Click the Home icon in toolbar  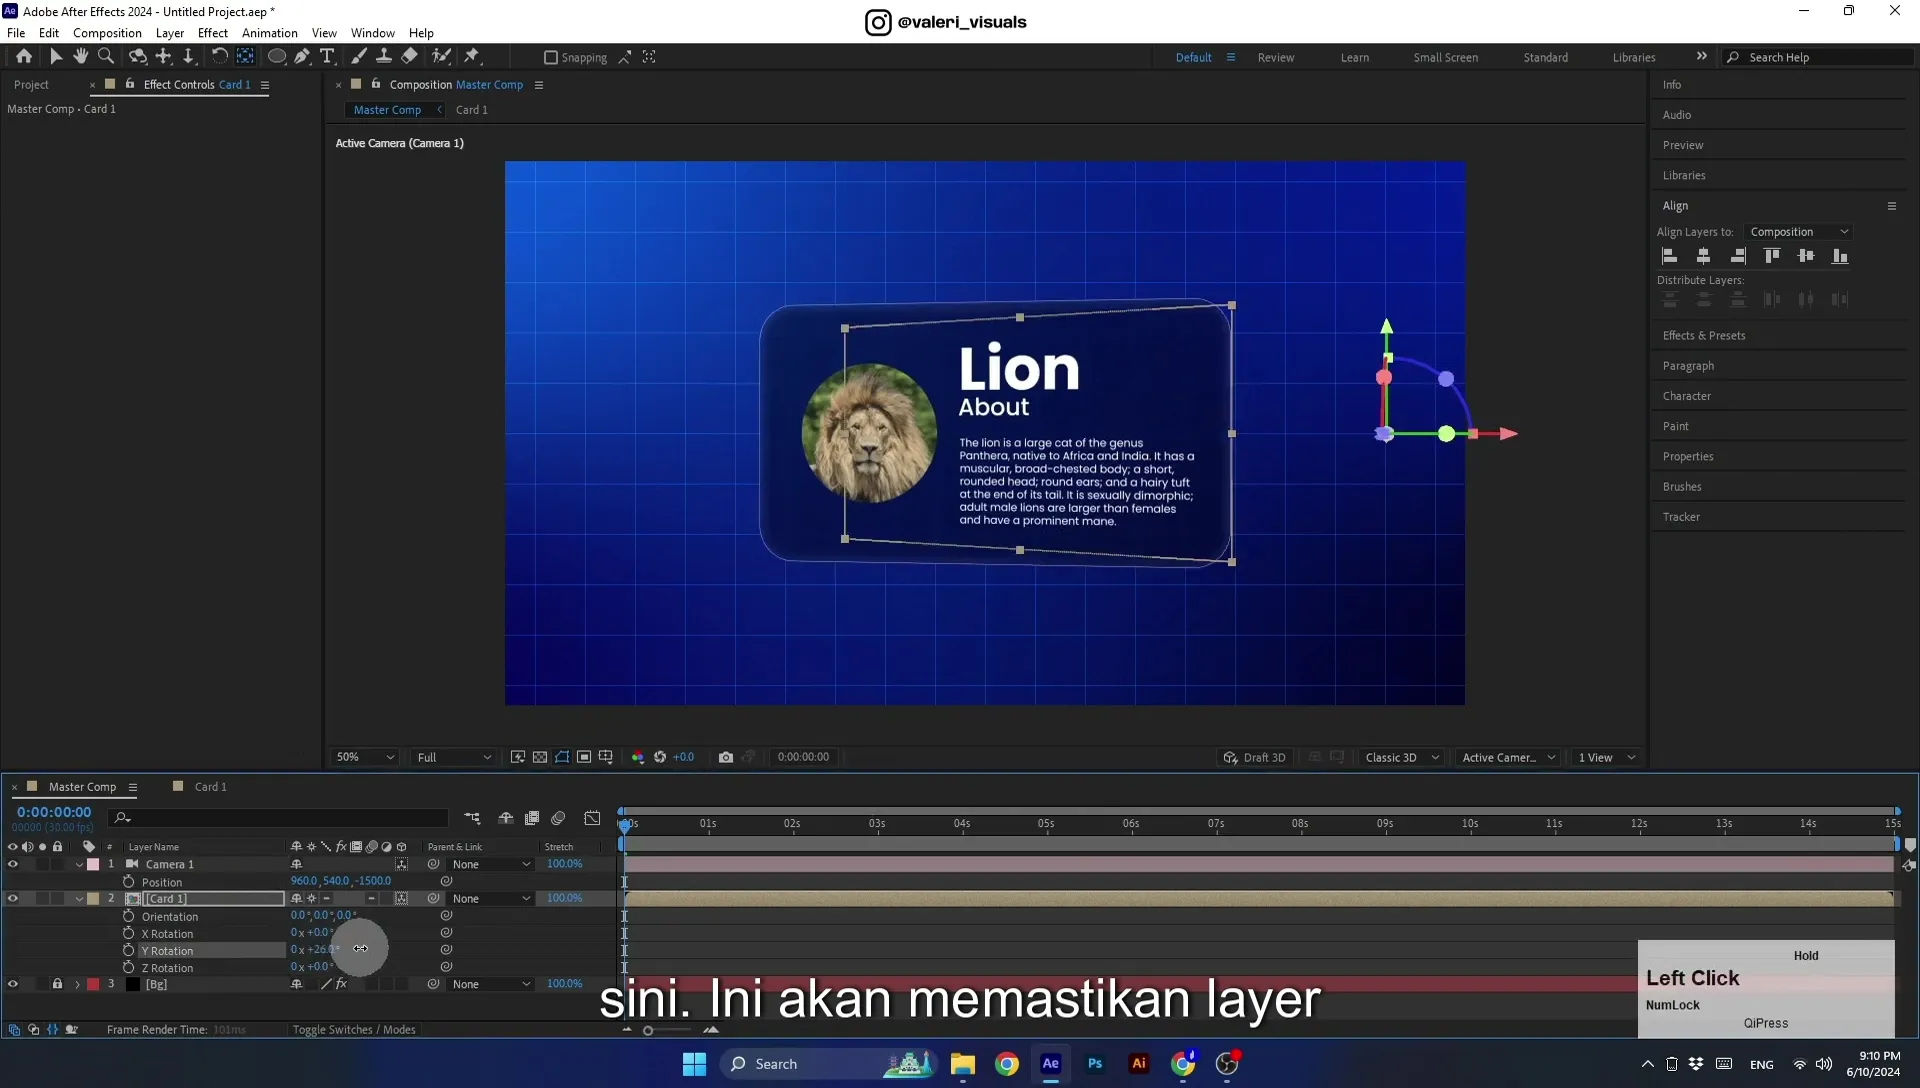coord(24,57)
